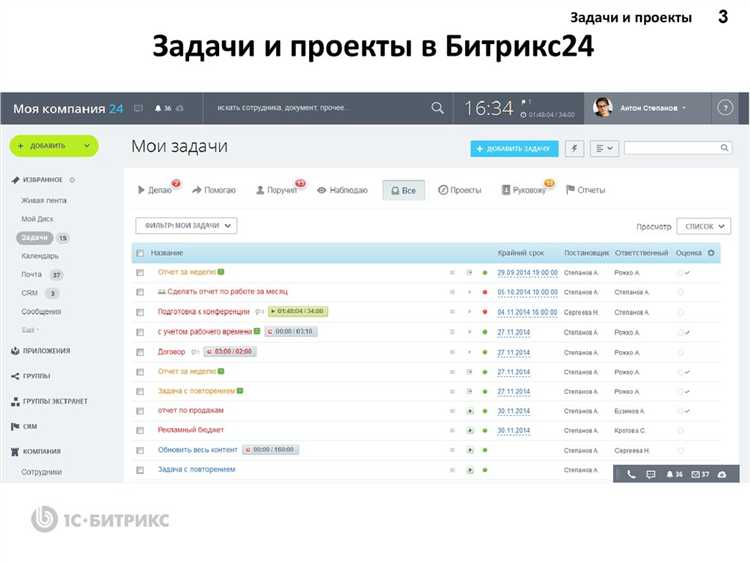Check the first 'Отчет за неделю' task
750x562 pixels.
click(x=140, y=273)
